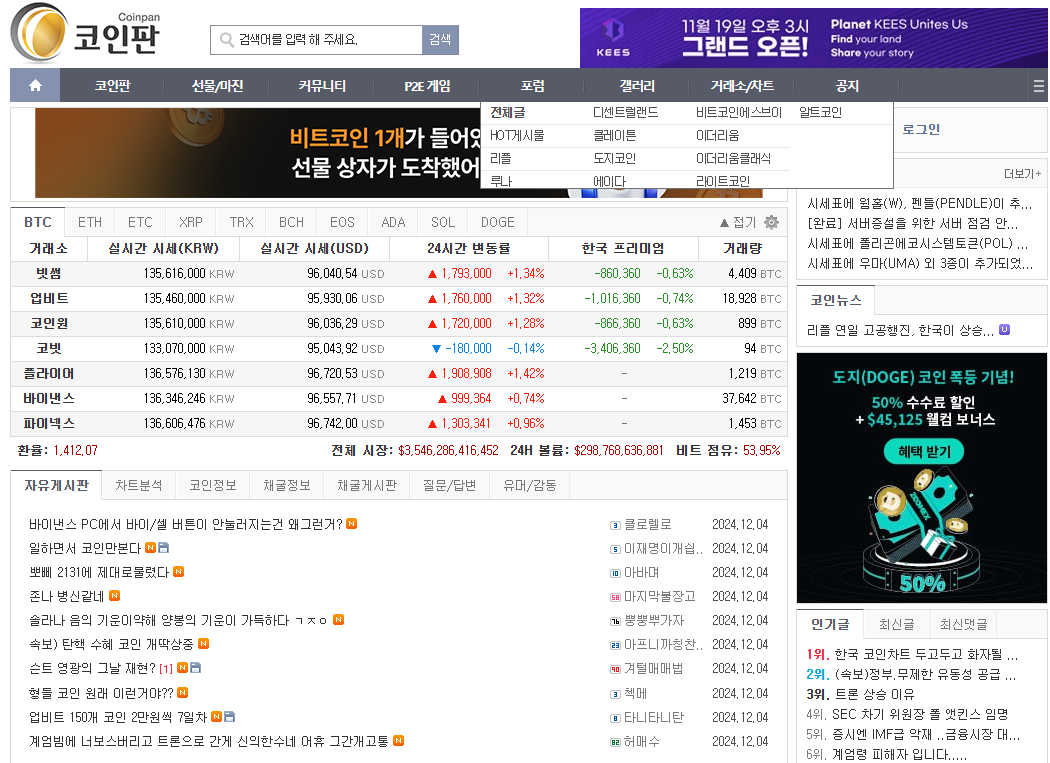Viewport: 1050px width, 763px height.
Task: Open the 포럼 menu
Action: tap(532, 86)
